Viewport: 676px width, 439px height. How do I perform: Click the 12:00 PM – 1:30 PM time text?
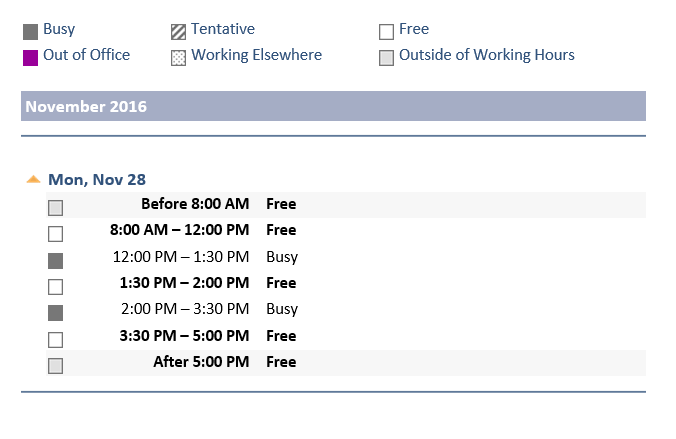point(181,257)
